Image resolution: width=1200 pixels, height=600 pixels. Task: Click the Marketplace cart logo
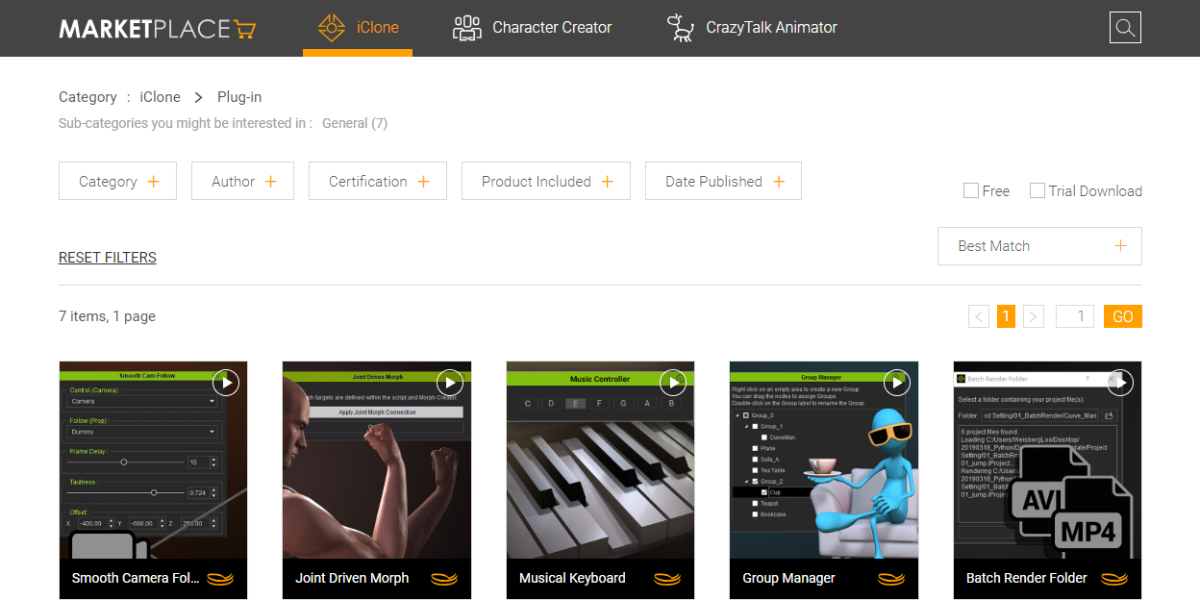[x=157, y=28]
